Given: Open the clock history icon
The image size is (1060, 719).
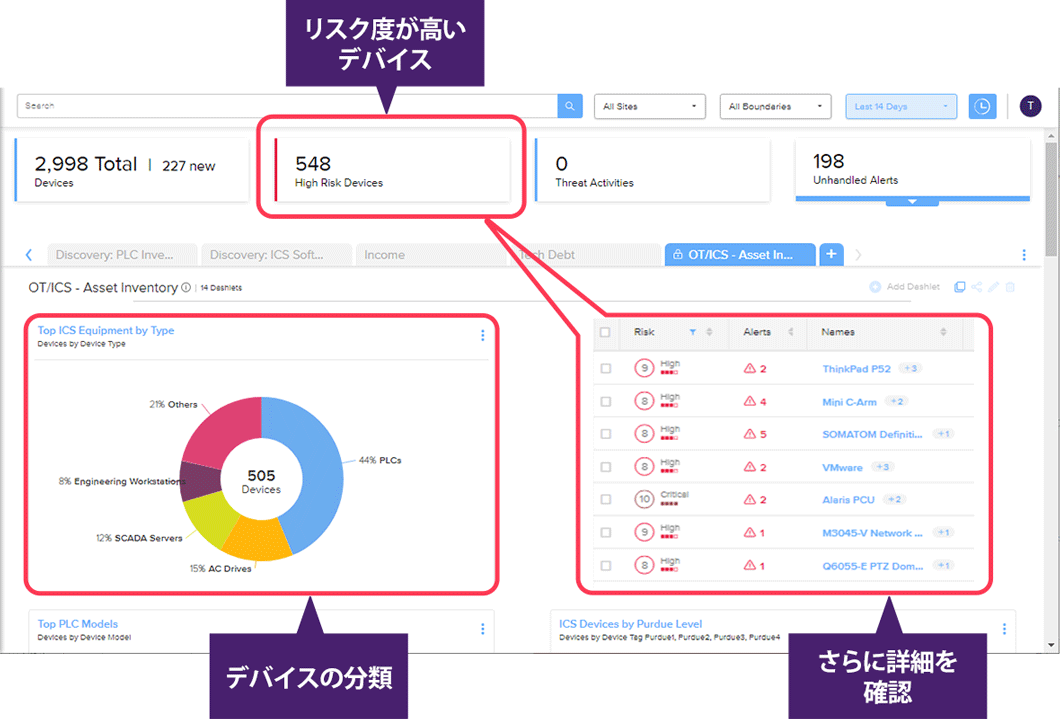Looking at the screenshot, I should tap(983, 106).
